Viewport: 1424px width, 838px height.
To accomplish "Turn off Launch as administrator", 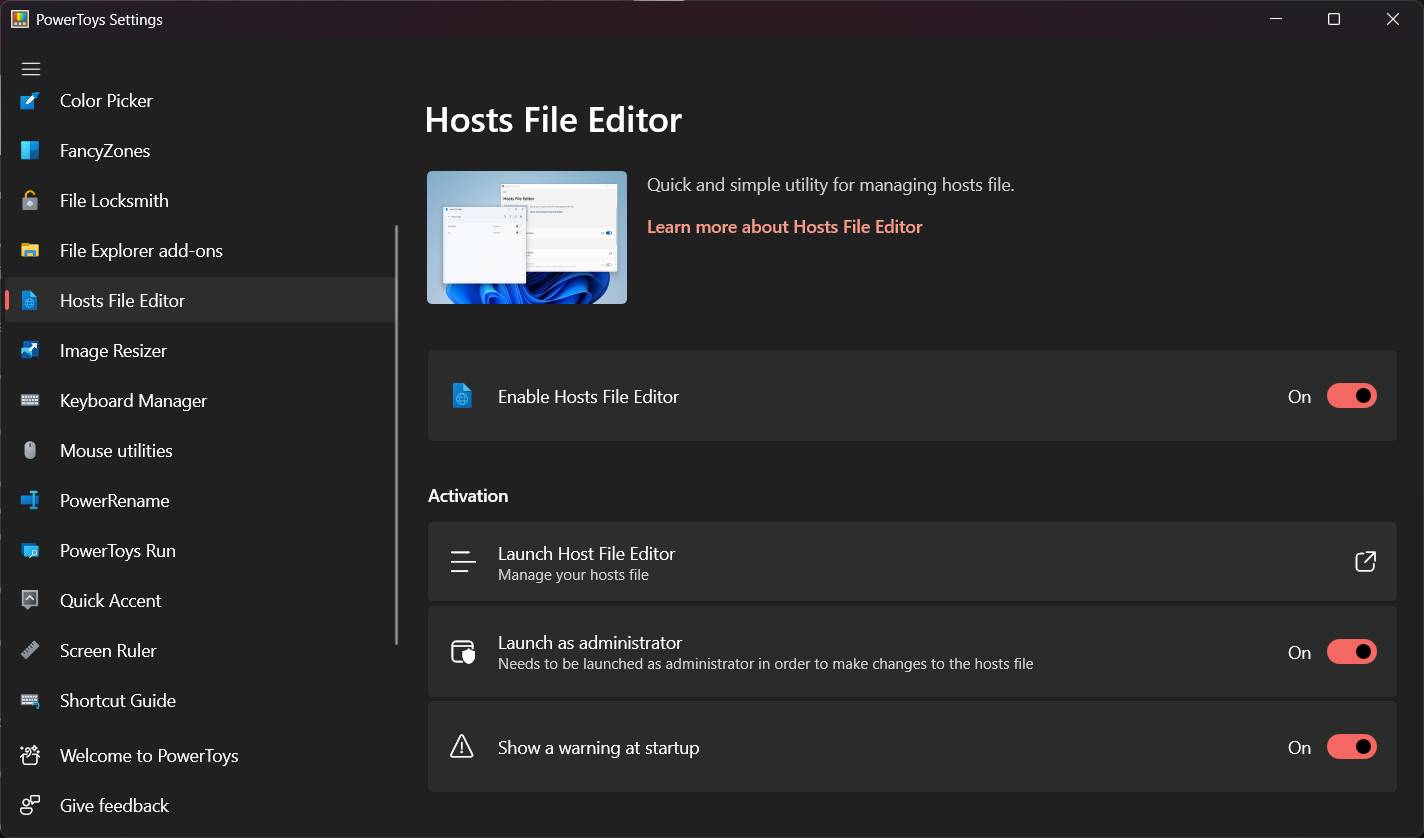I will 1352,651.
